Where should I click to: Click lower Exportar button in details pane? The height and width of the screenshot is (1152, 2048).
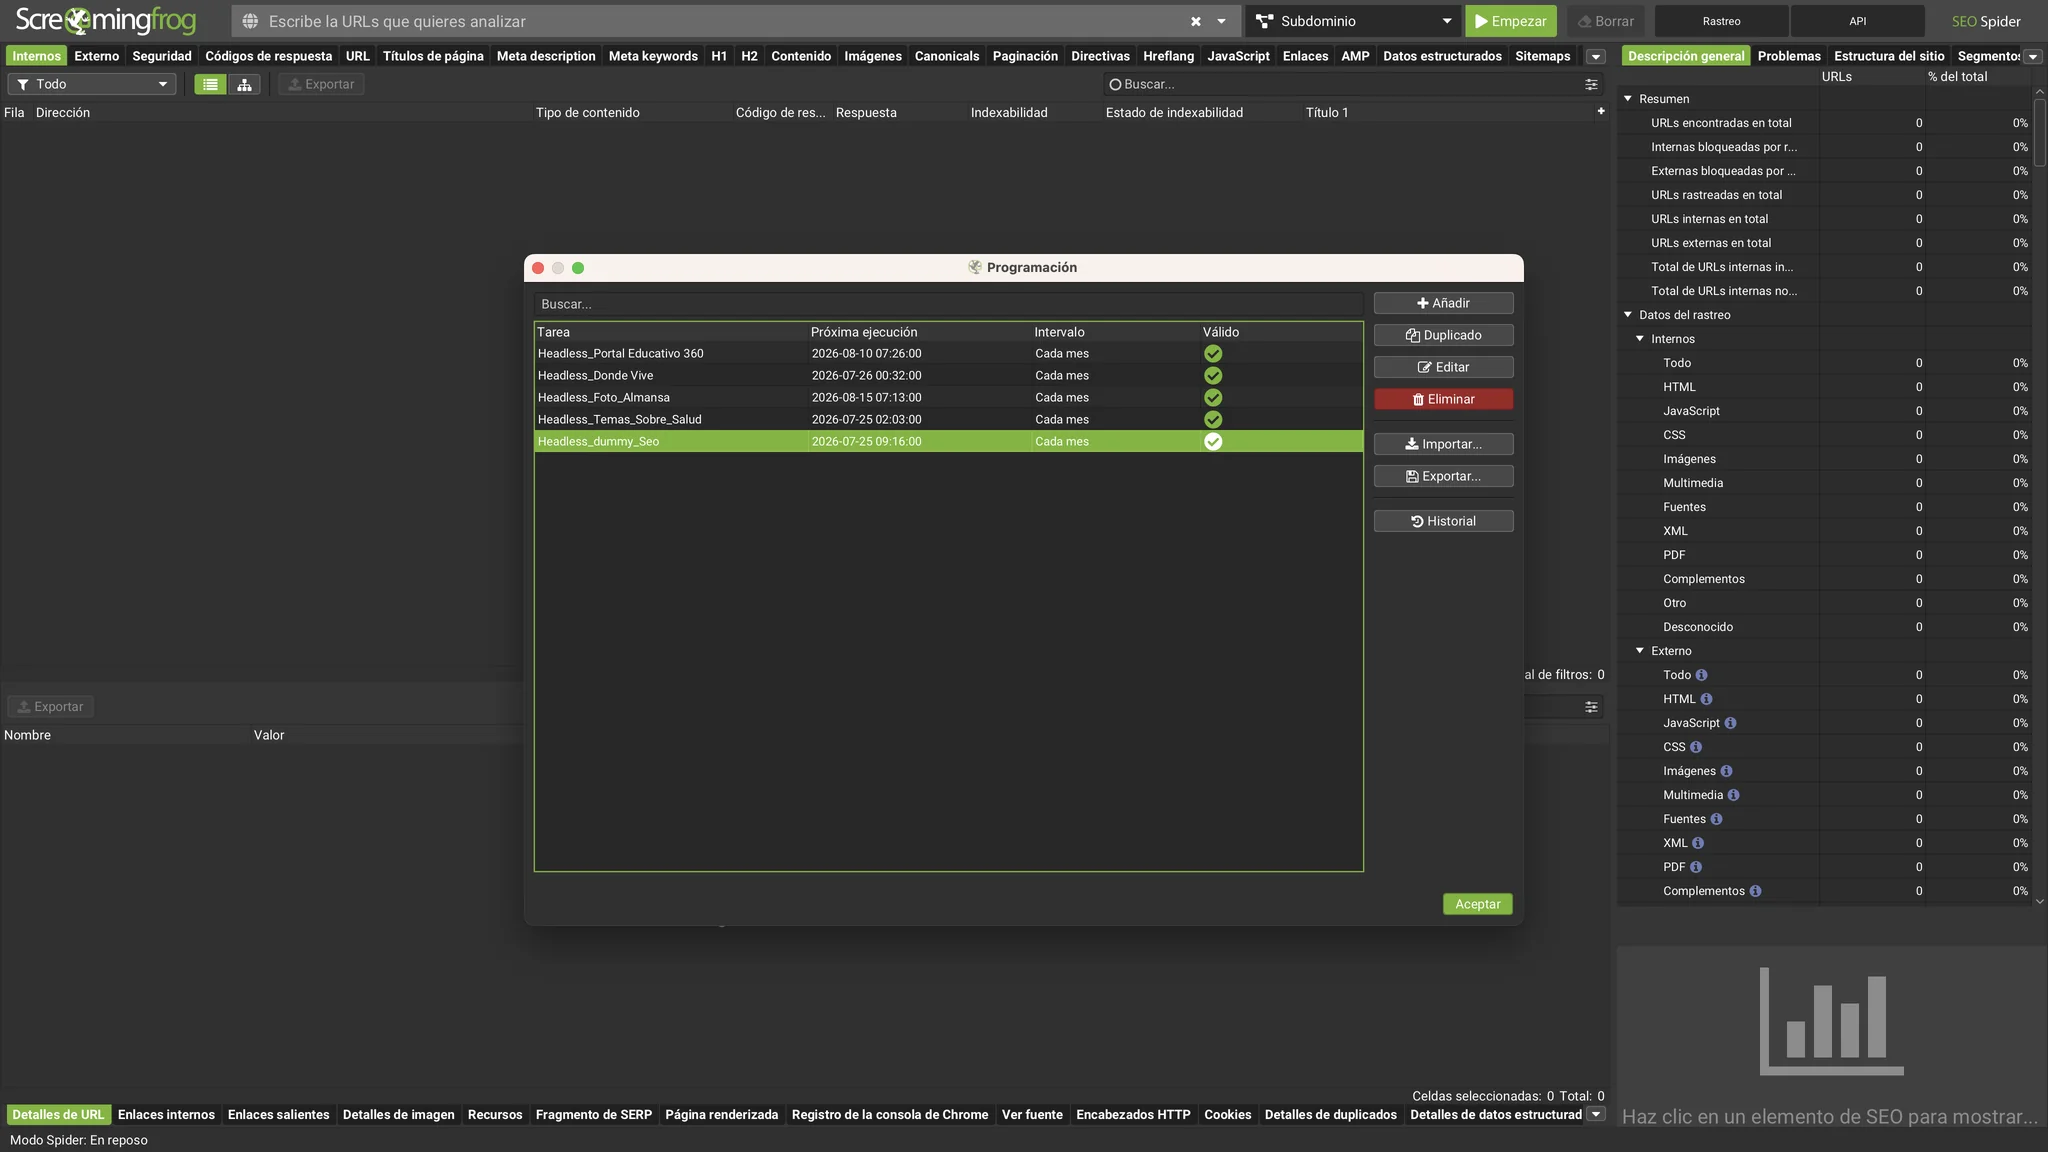51,706
